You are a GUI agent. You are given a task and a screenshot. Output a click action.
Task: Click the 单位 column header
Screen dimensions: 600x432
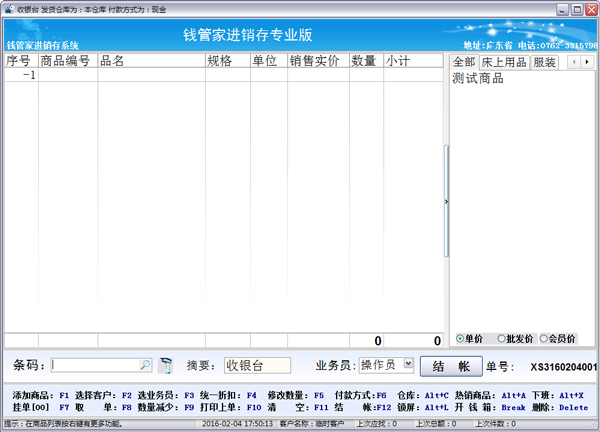269,61
